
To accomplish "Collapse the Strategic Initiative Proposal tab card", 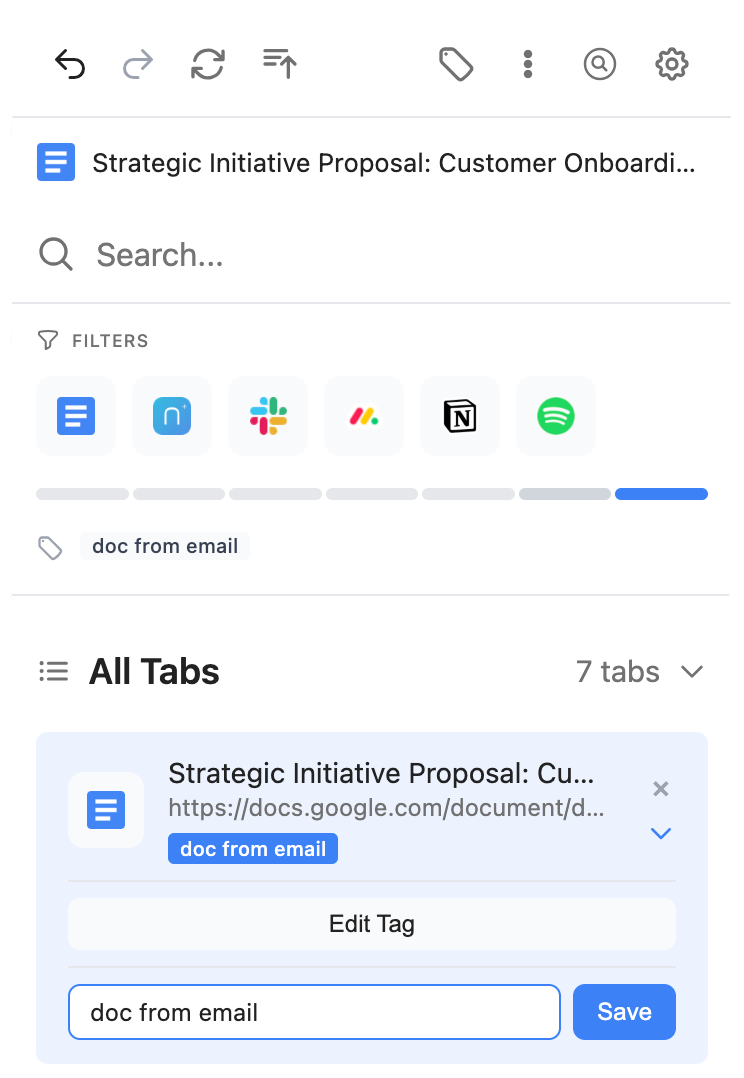I will point(660,833).
